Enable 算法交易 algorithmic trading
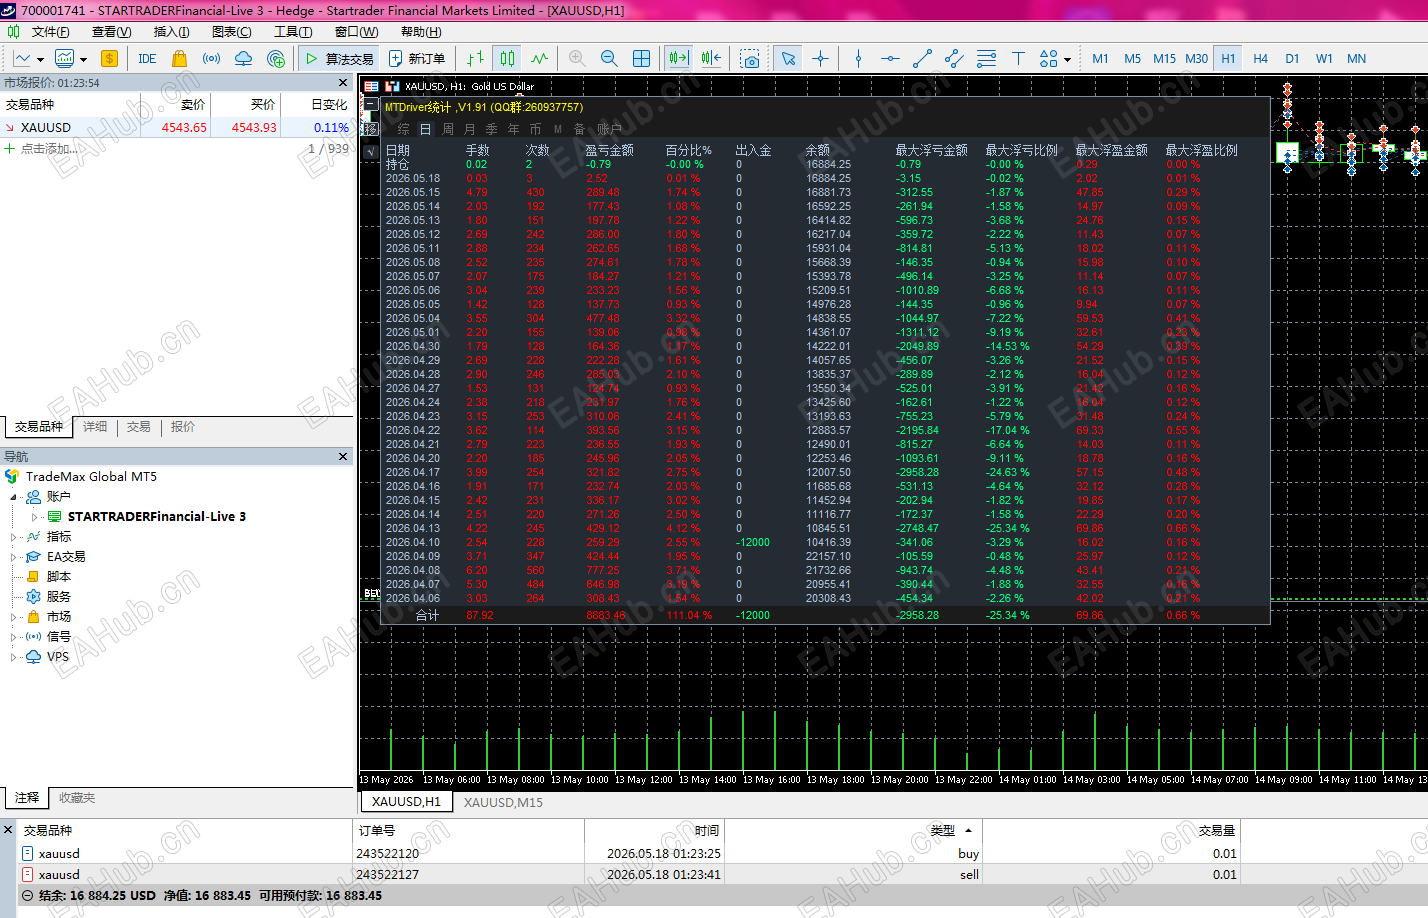The width and height of the screenshot is (1428, 918). [x=339, y=59]
